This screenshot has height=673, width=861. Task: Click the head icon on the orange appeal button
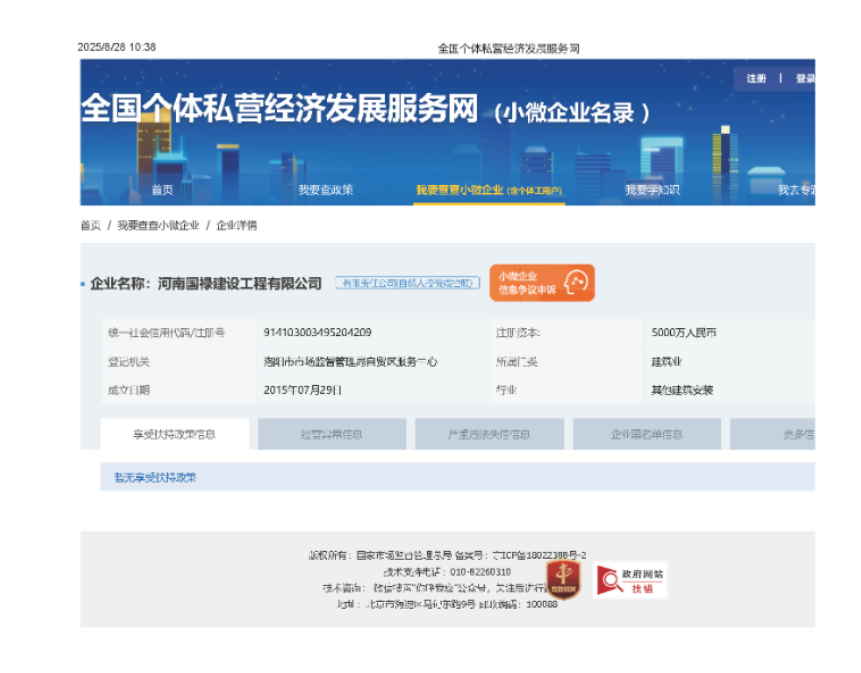[x=575, y=283]
